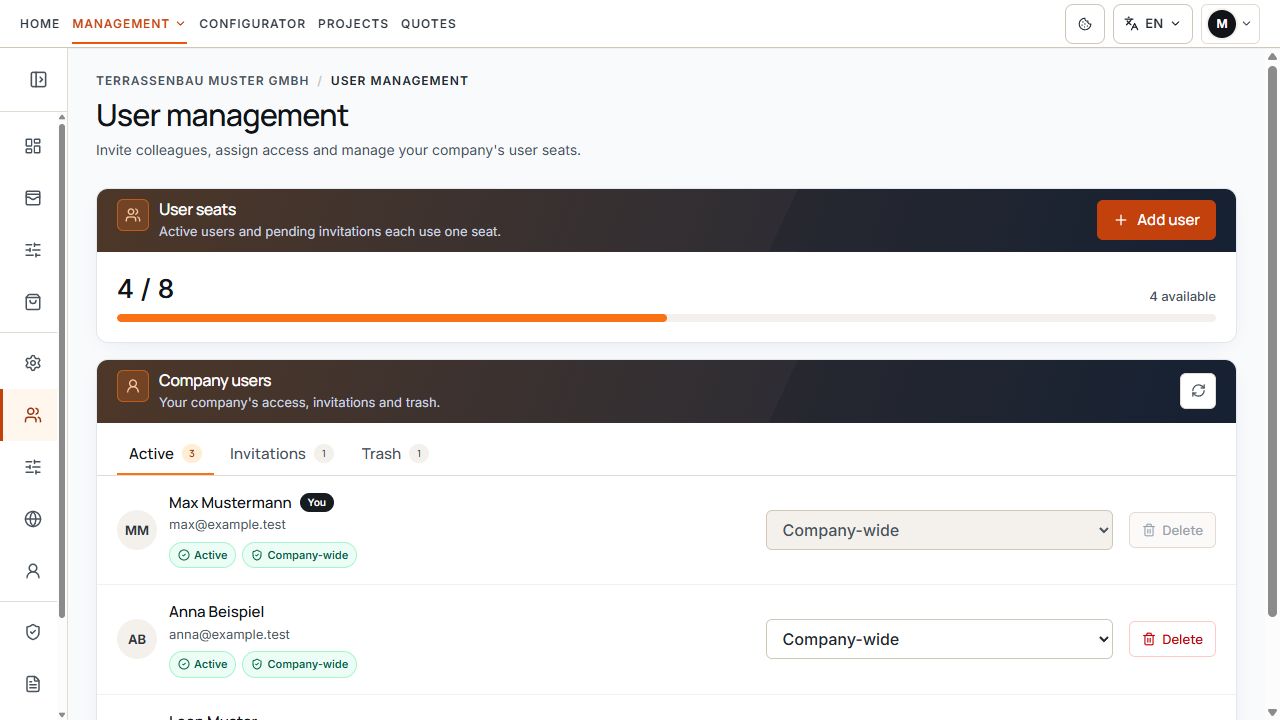This screenshot has height=720, width=1280.
Task: Follow the Terrassenbau Muster GmbH breadcrumb link
Action: 203,81
